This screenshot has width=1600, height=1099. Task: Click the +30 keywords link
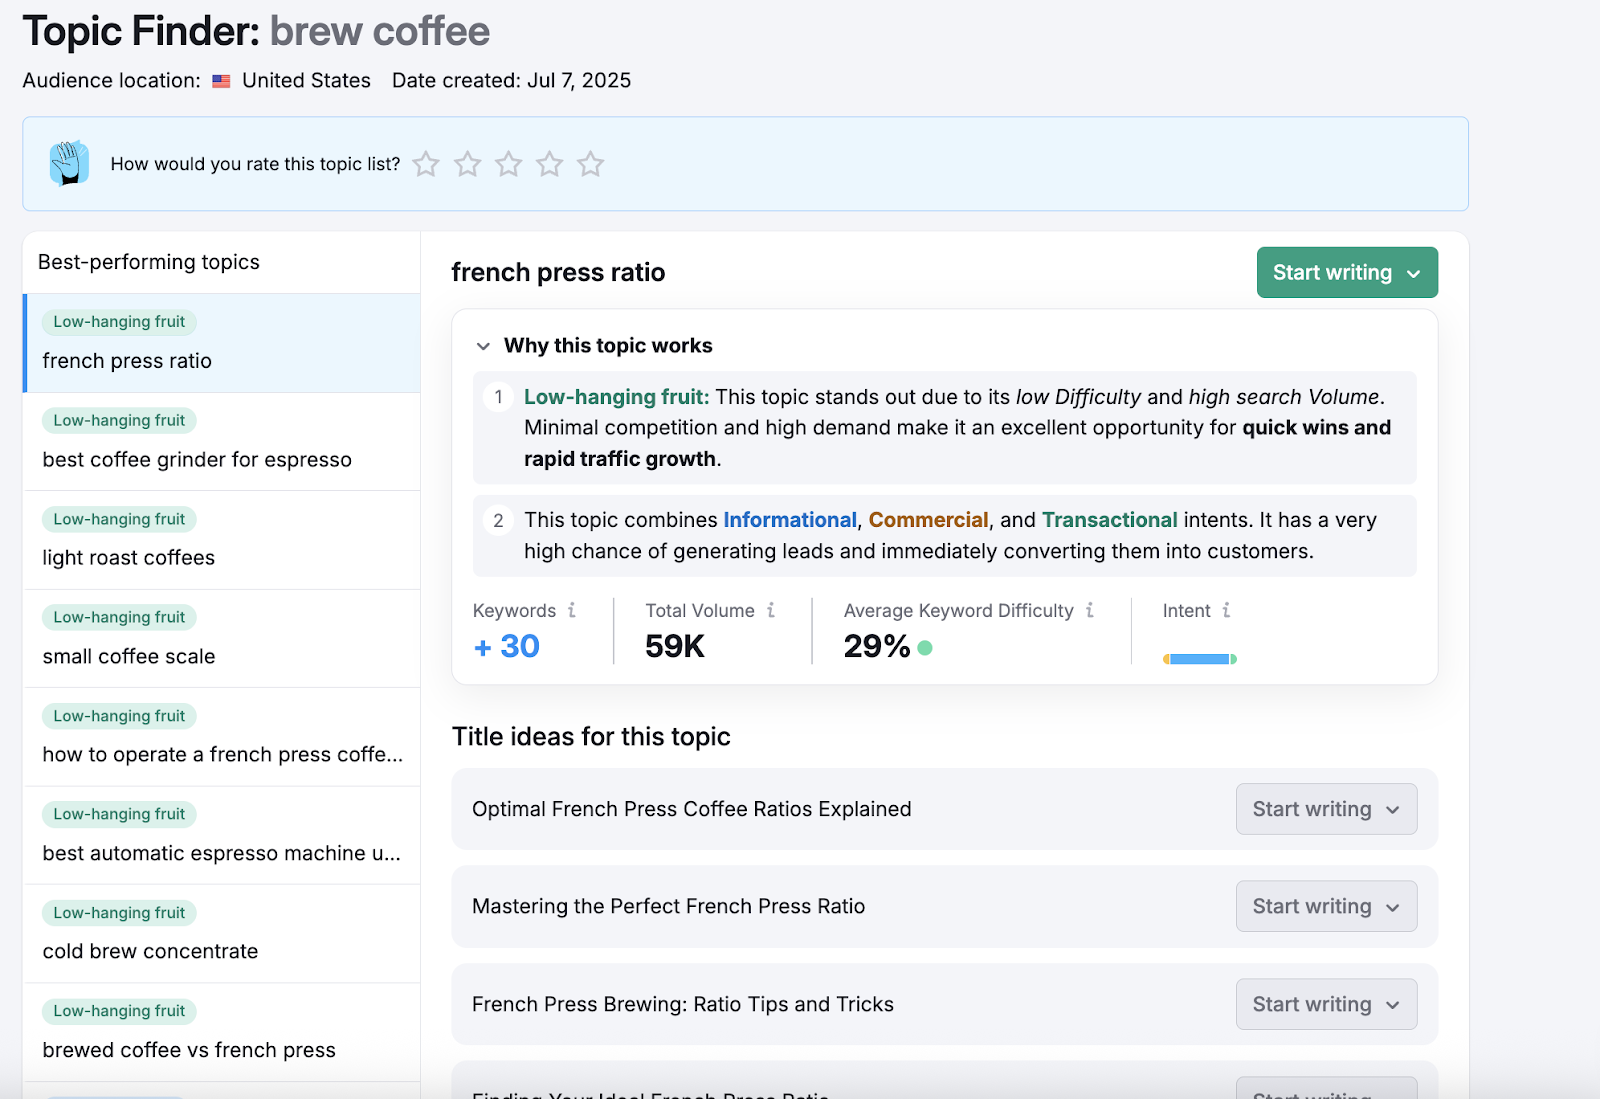pos(507,646)
